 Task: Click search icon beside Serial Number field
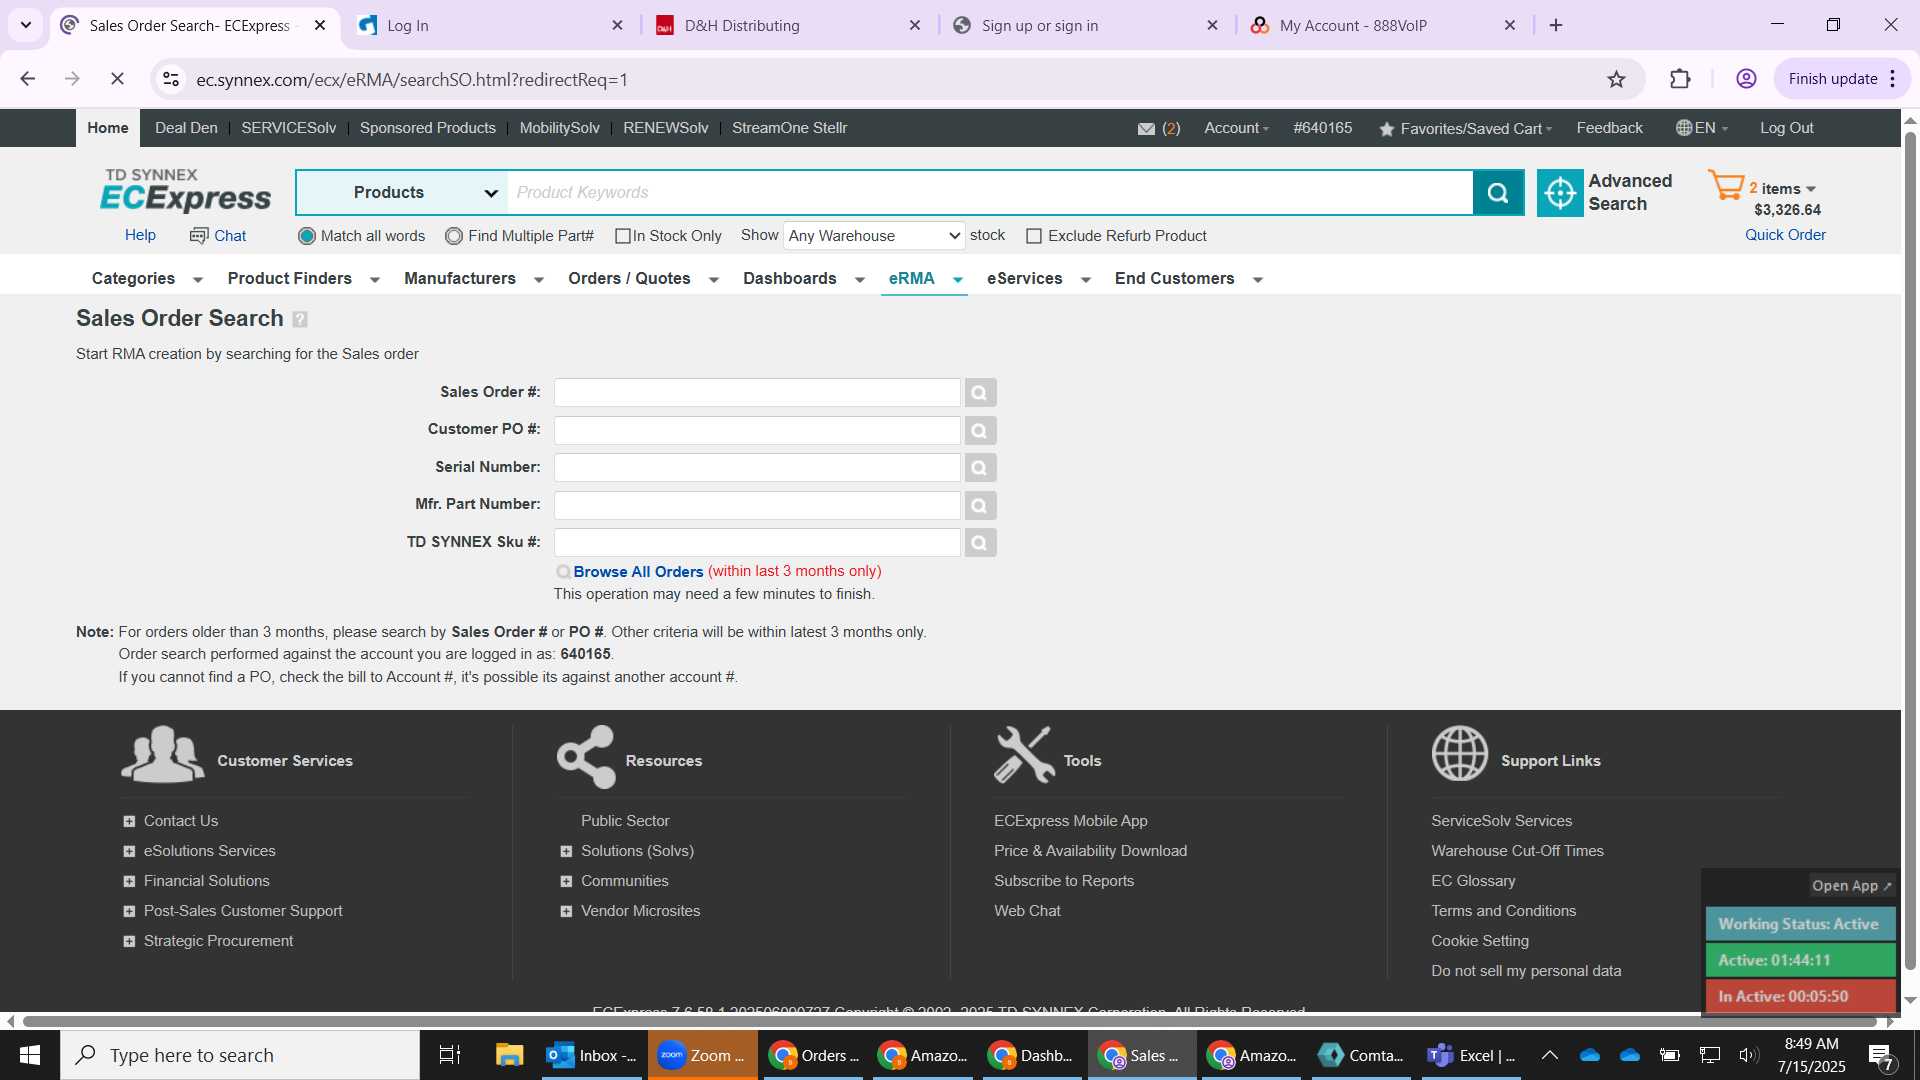980,468
